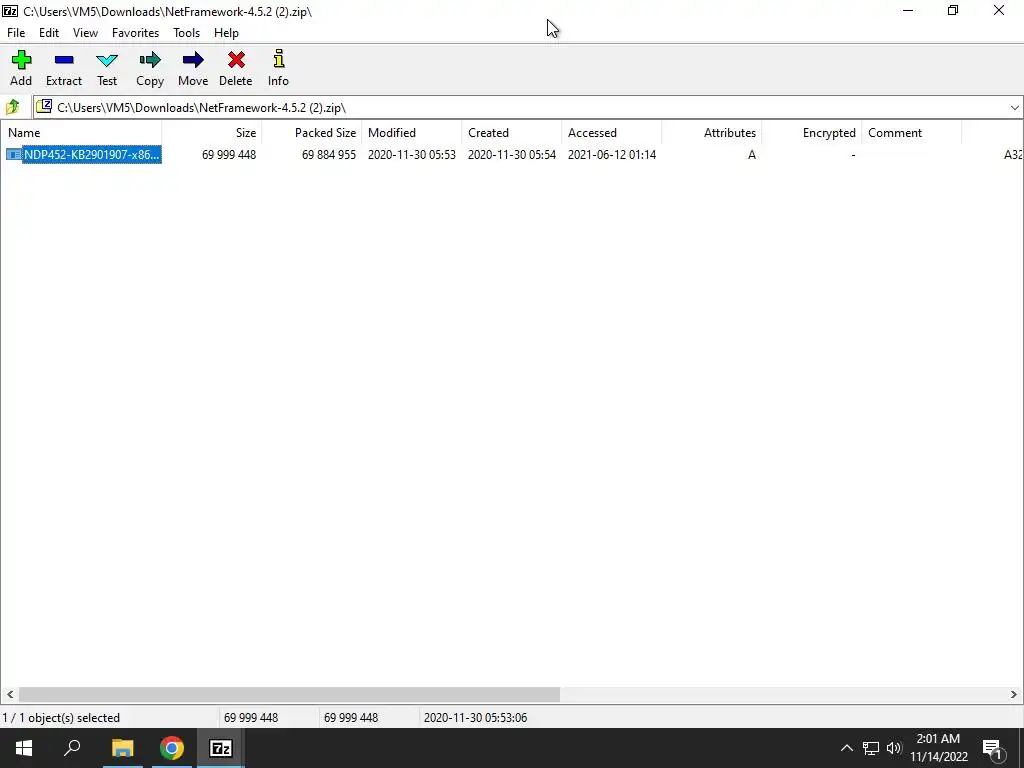Select the NDP452-KB2901907-x86 file
Image resolution: width=1024 pixels, height=768 pixels.
[91, 155]
